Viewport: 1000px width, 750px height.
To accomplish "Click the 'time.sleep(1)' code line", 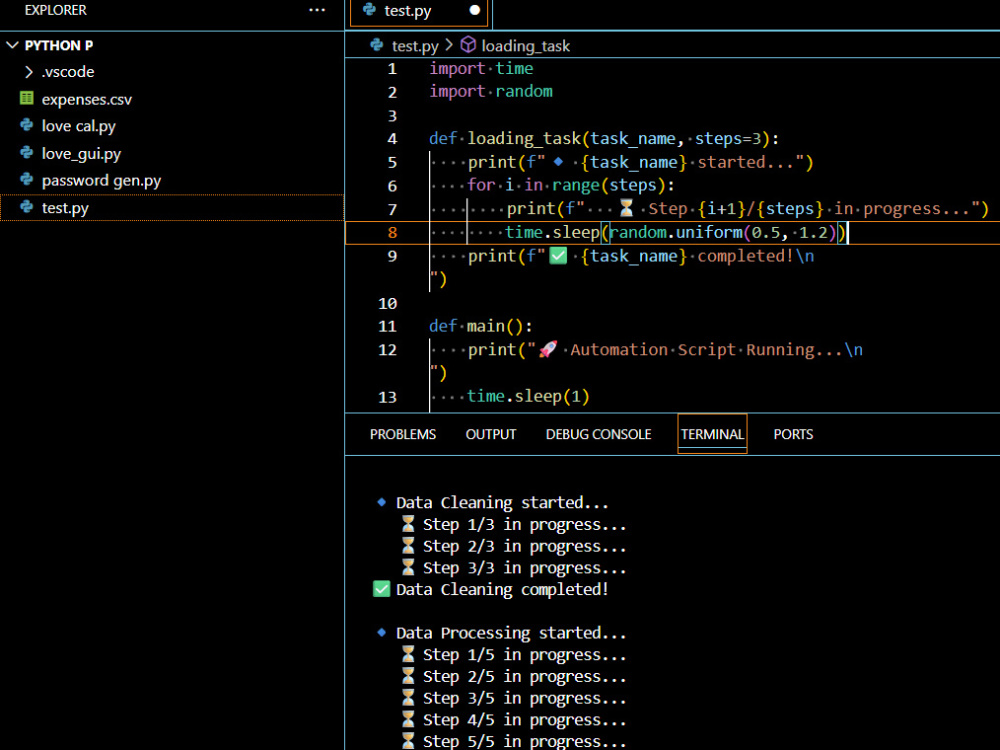I will click(x=528, y=396).
